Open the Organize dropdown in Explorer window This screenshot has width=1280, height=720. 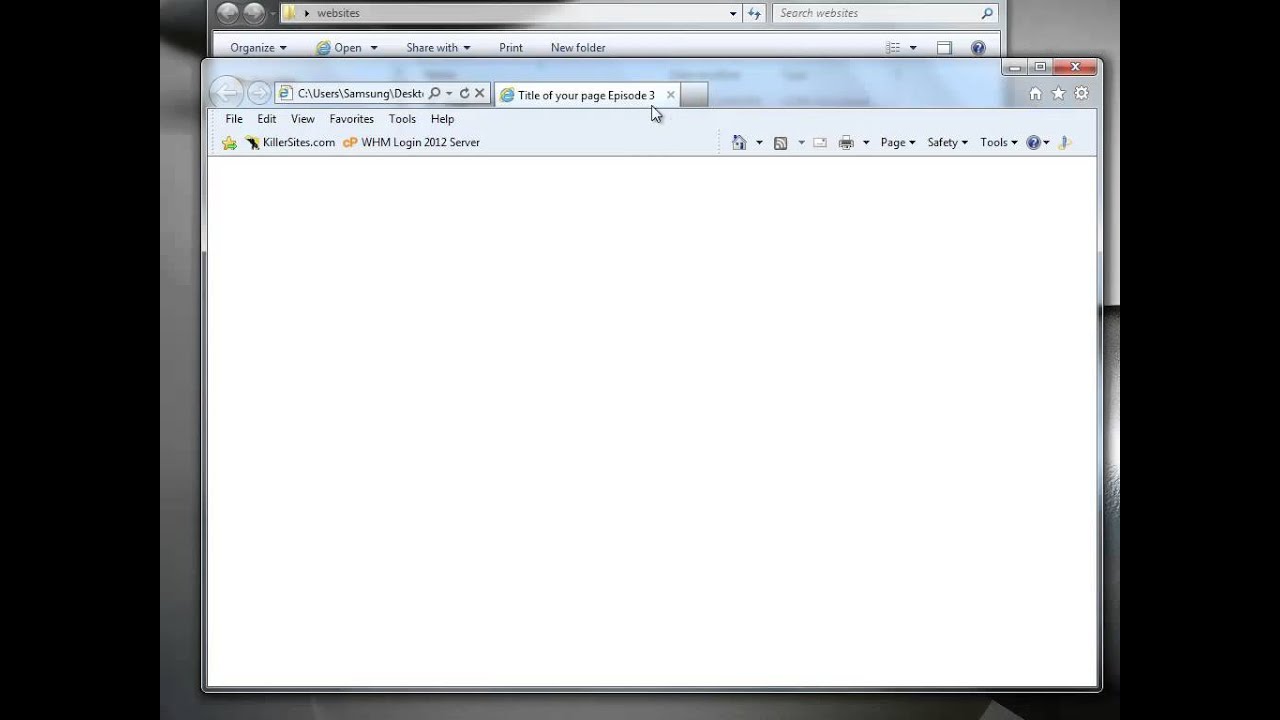tap(258, 48)
